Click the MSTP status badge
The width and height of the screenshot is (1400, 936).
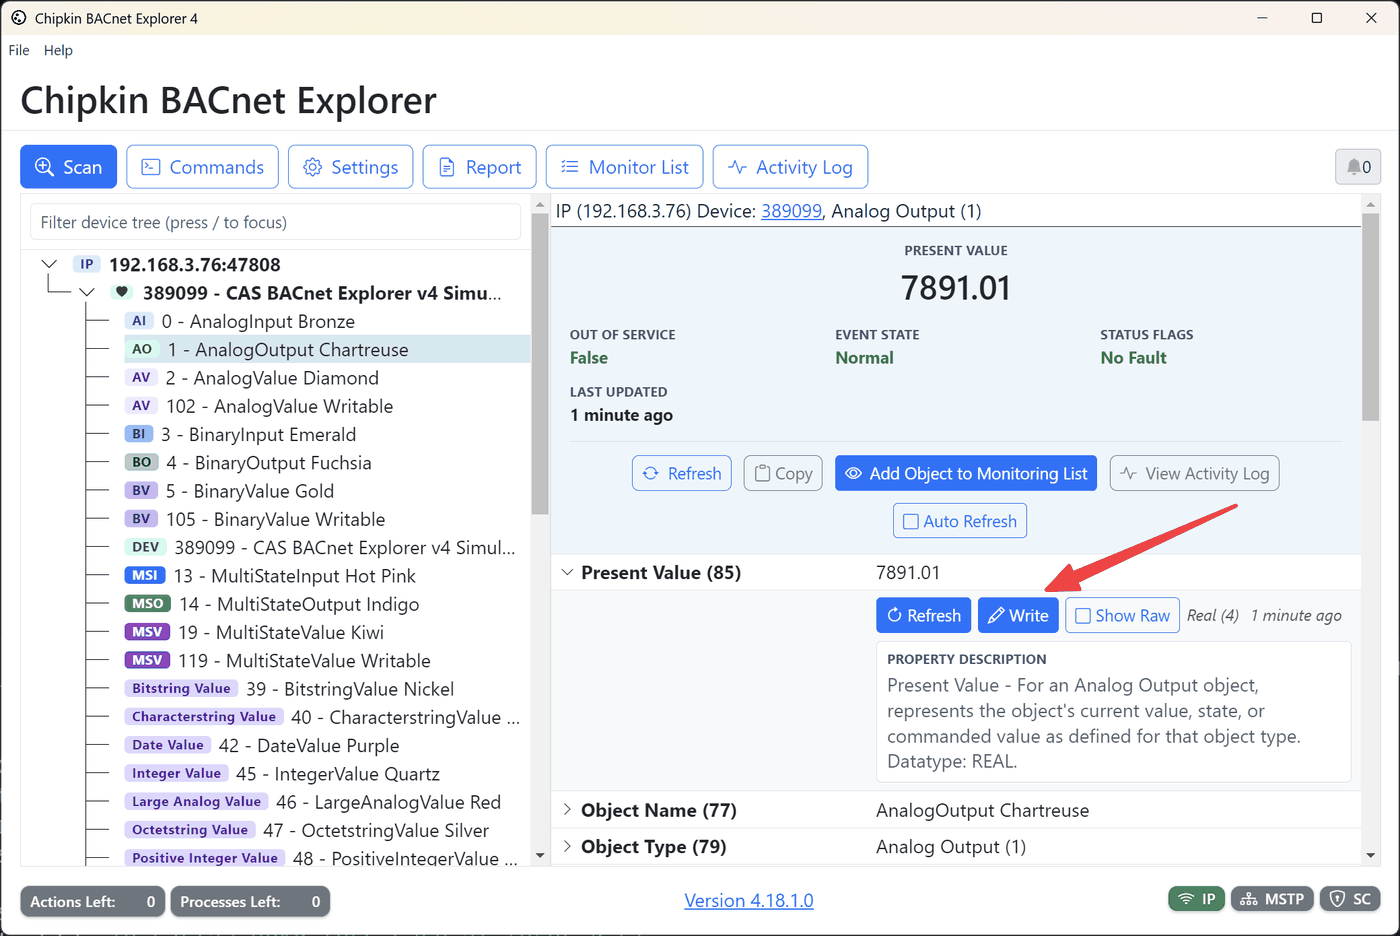pyautogui.click(x=1272, y=899)
